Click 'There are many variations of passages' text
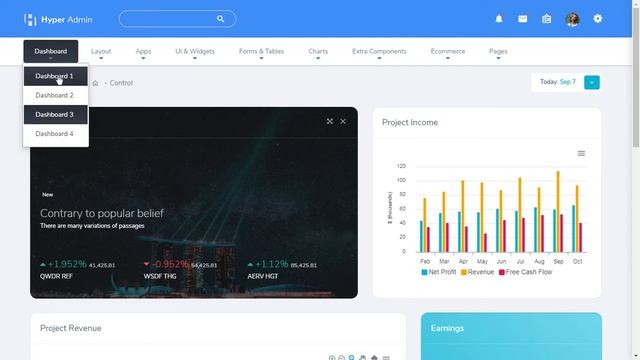This screenshot has height=360, width=640. pyautogui.click(x=92, y=226)
